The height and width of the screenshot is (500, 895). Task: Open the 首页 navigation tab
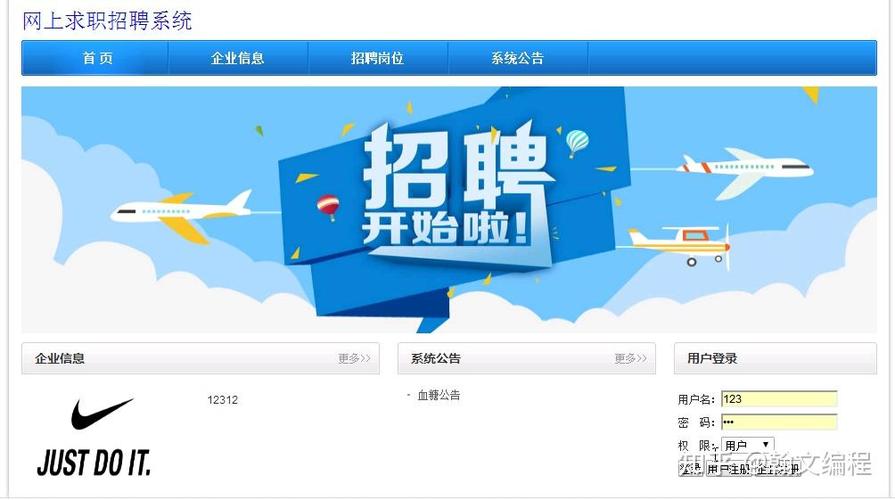click(97, 58)
